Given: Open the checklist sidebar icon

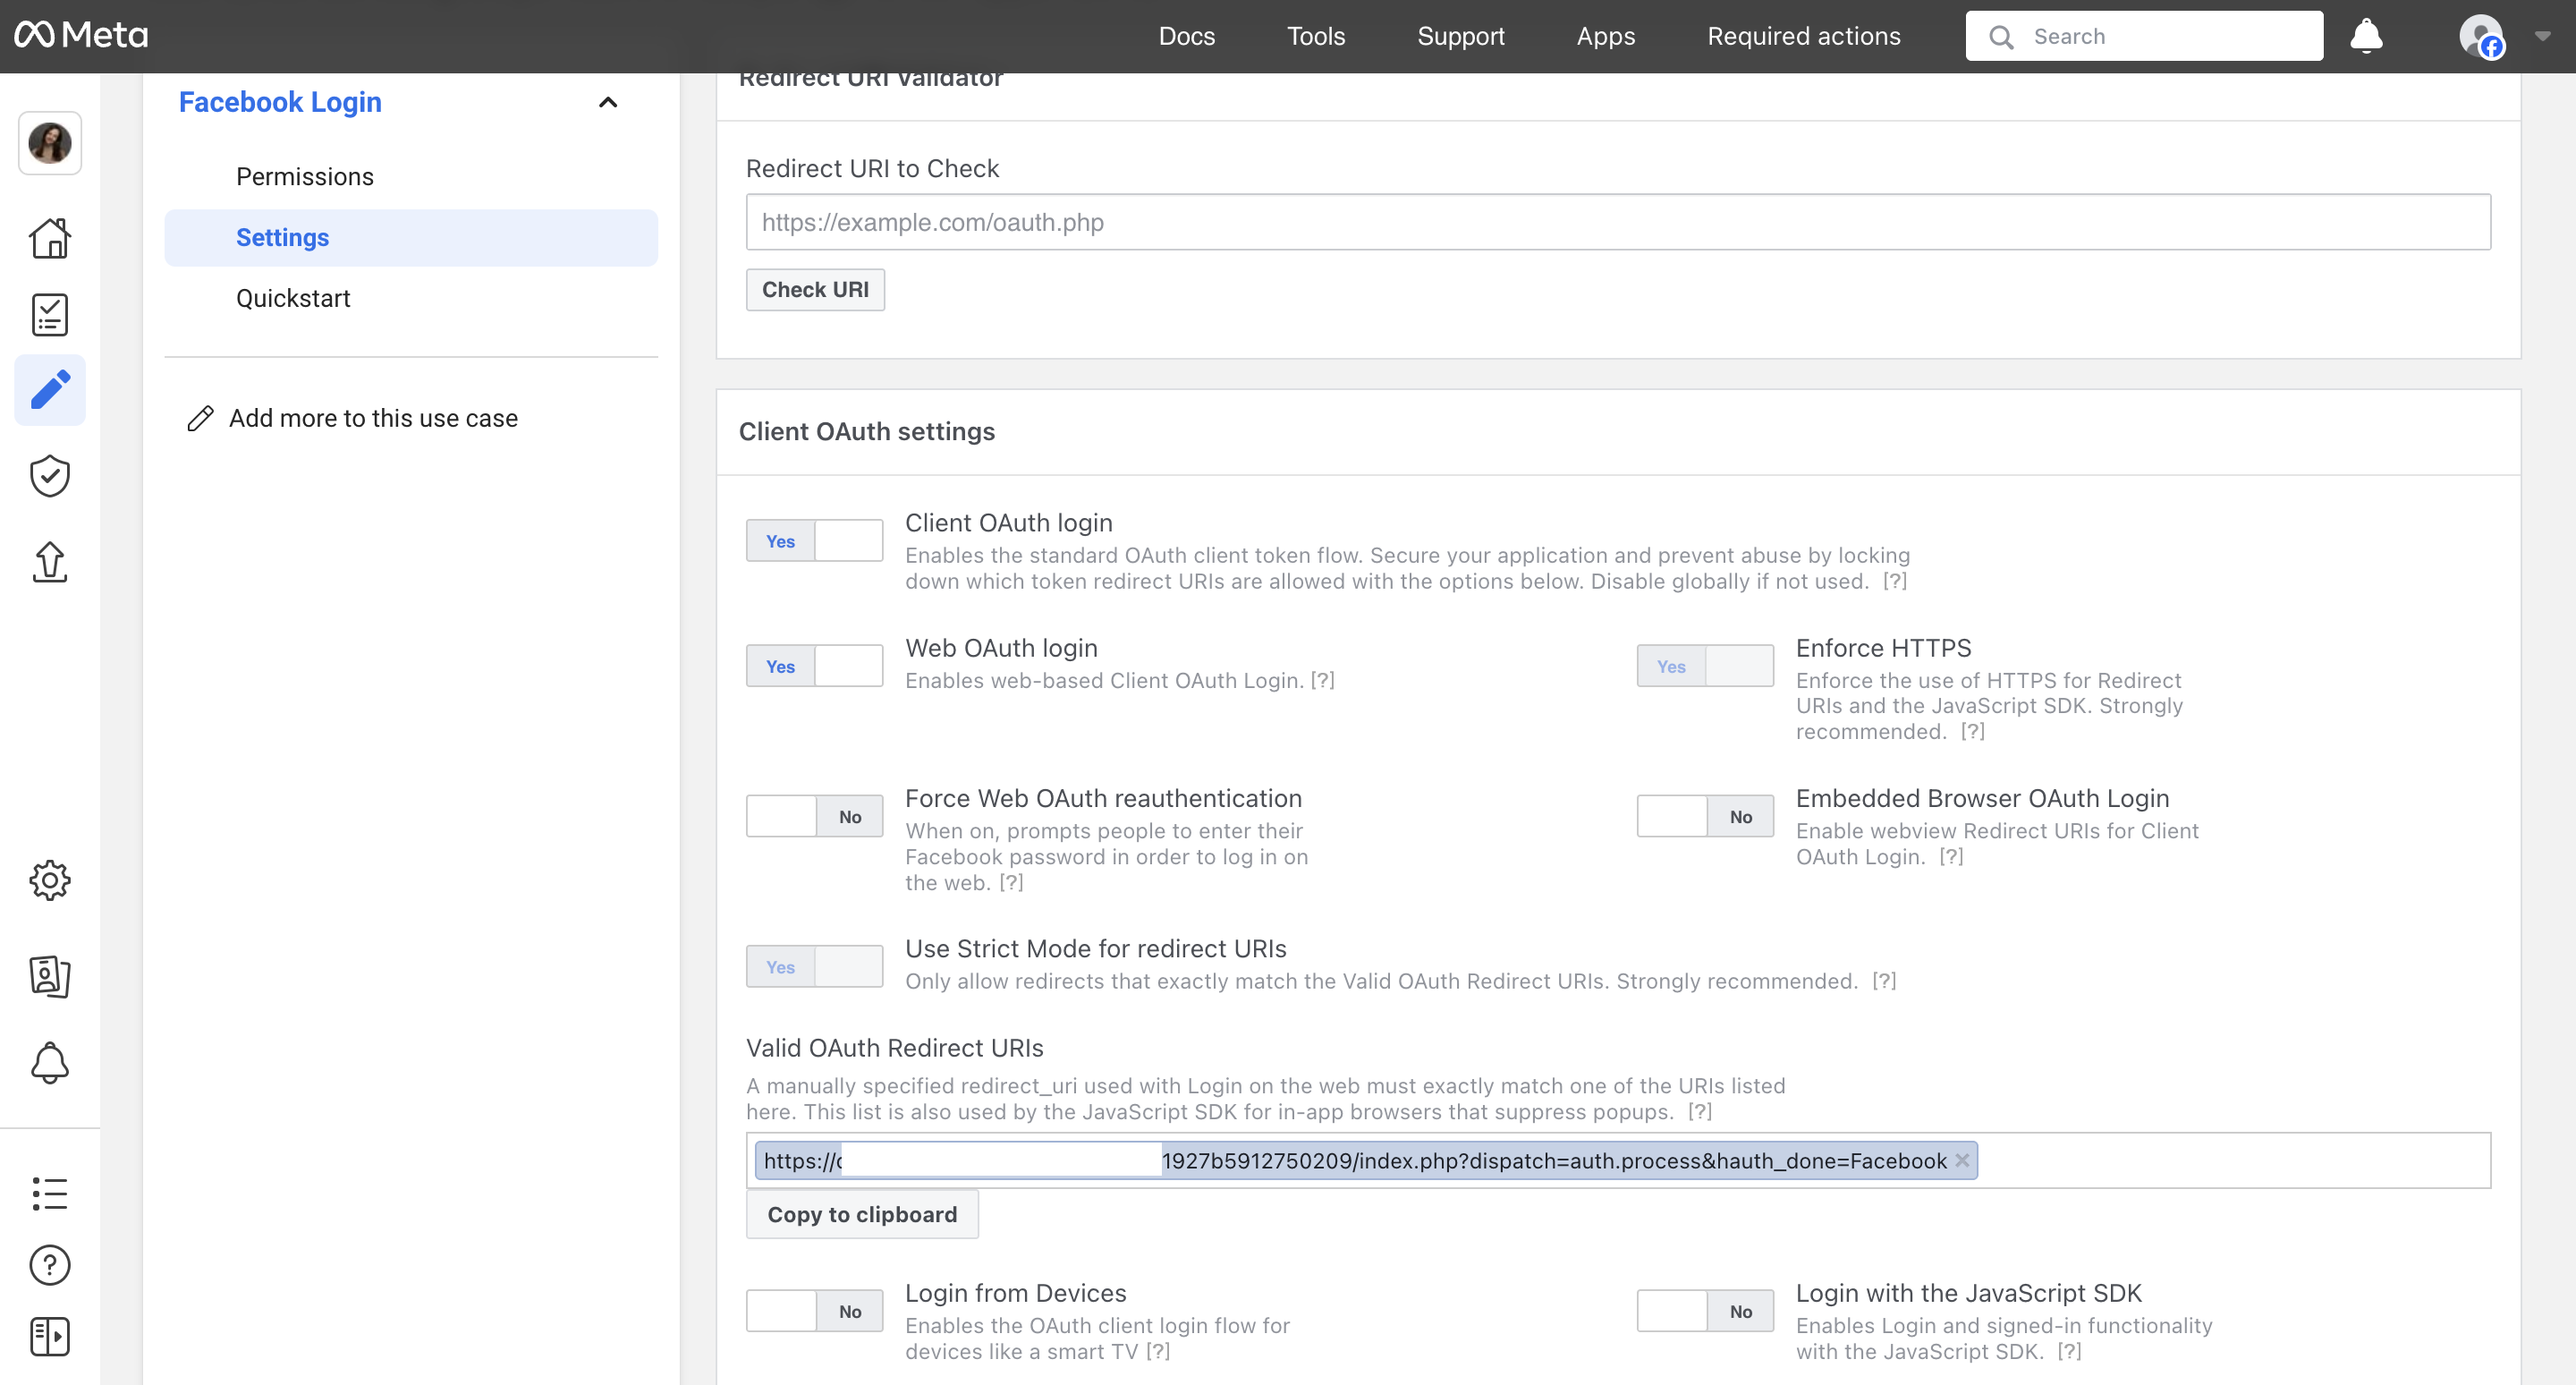Looking at the screenshot, I should coord(50,315).
